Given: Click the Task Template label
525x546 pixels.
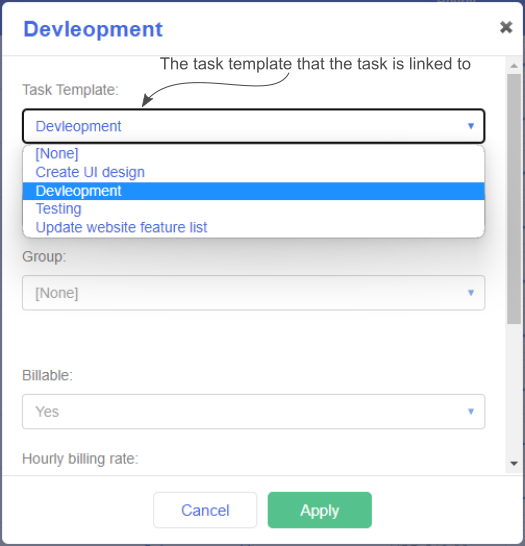Looking at the screenshot, I should coord(70,90).
